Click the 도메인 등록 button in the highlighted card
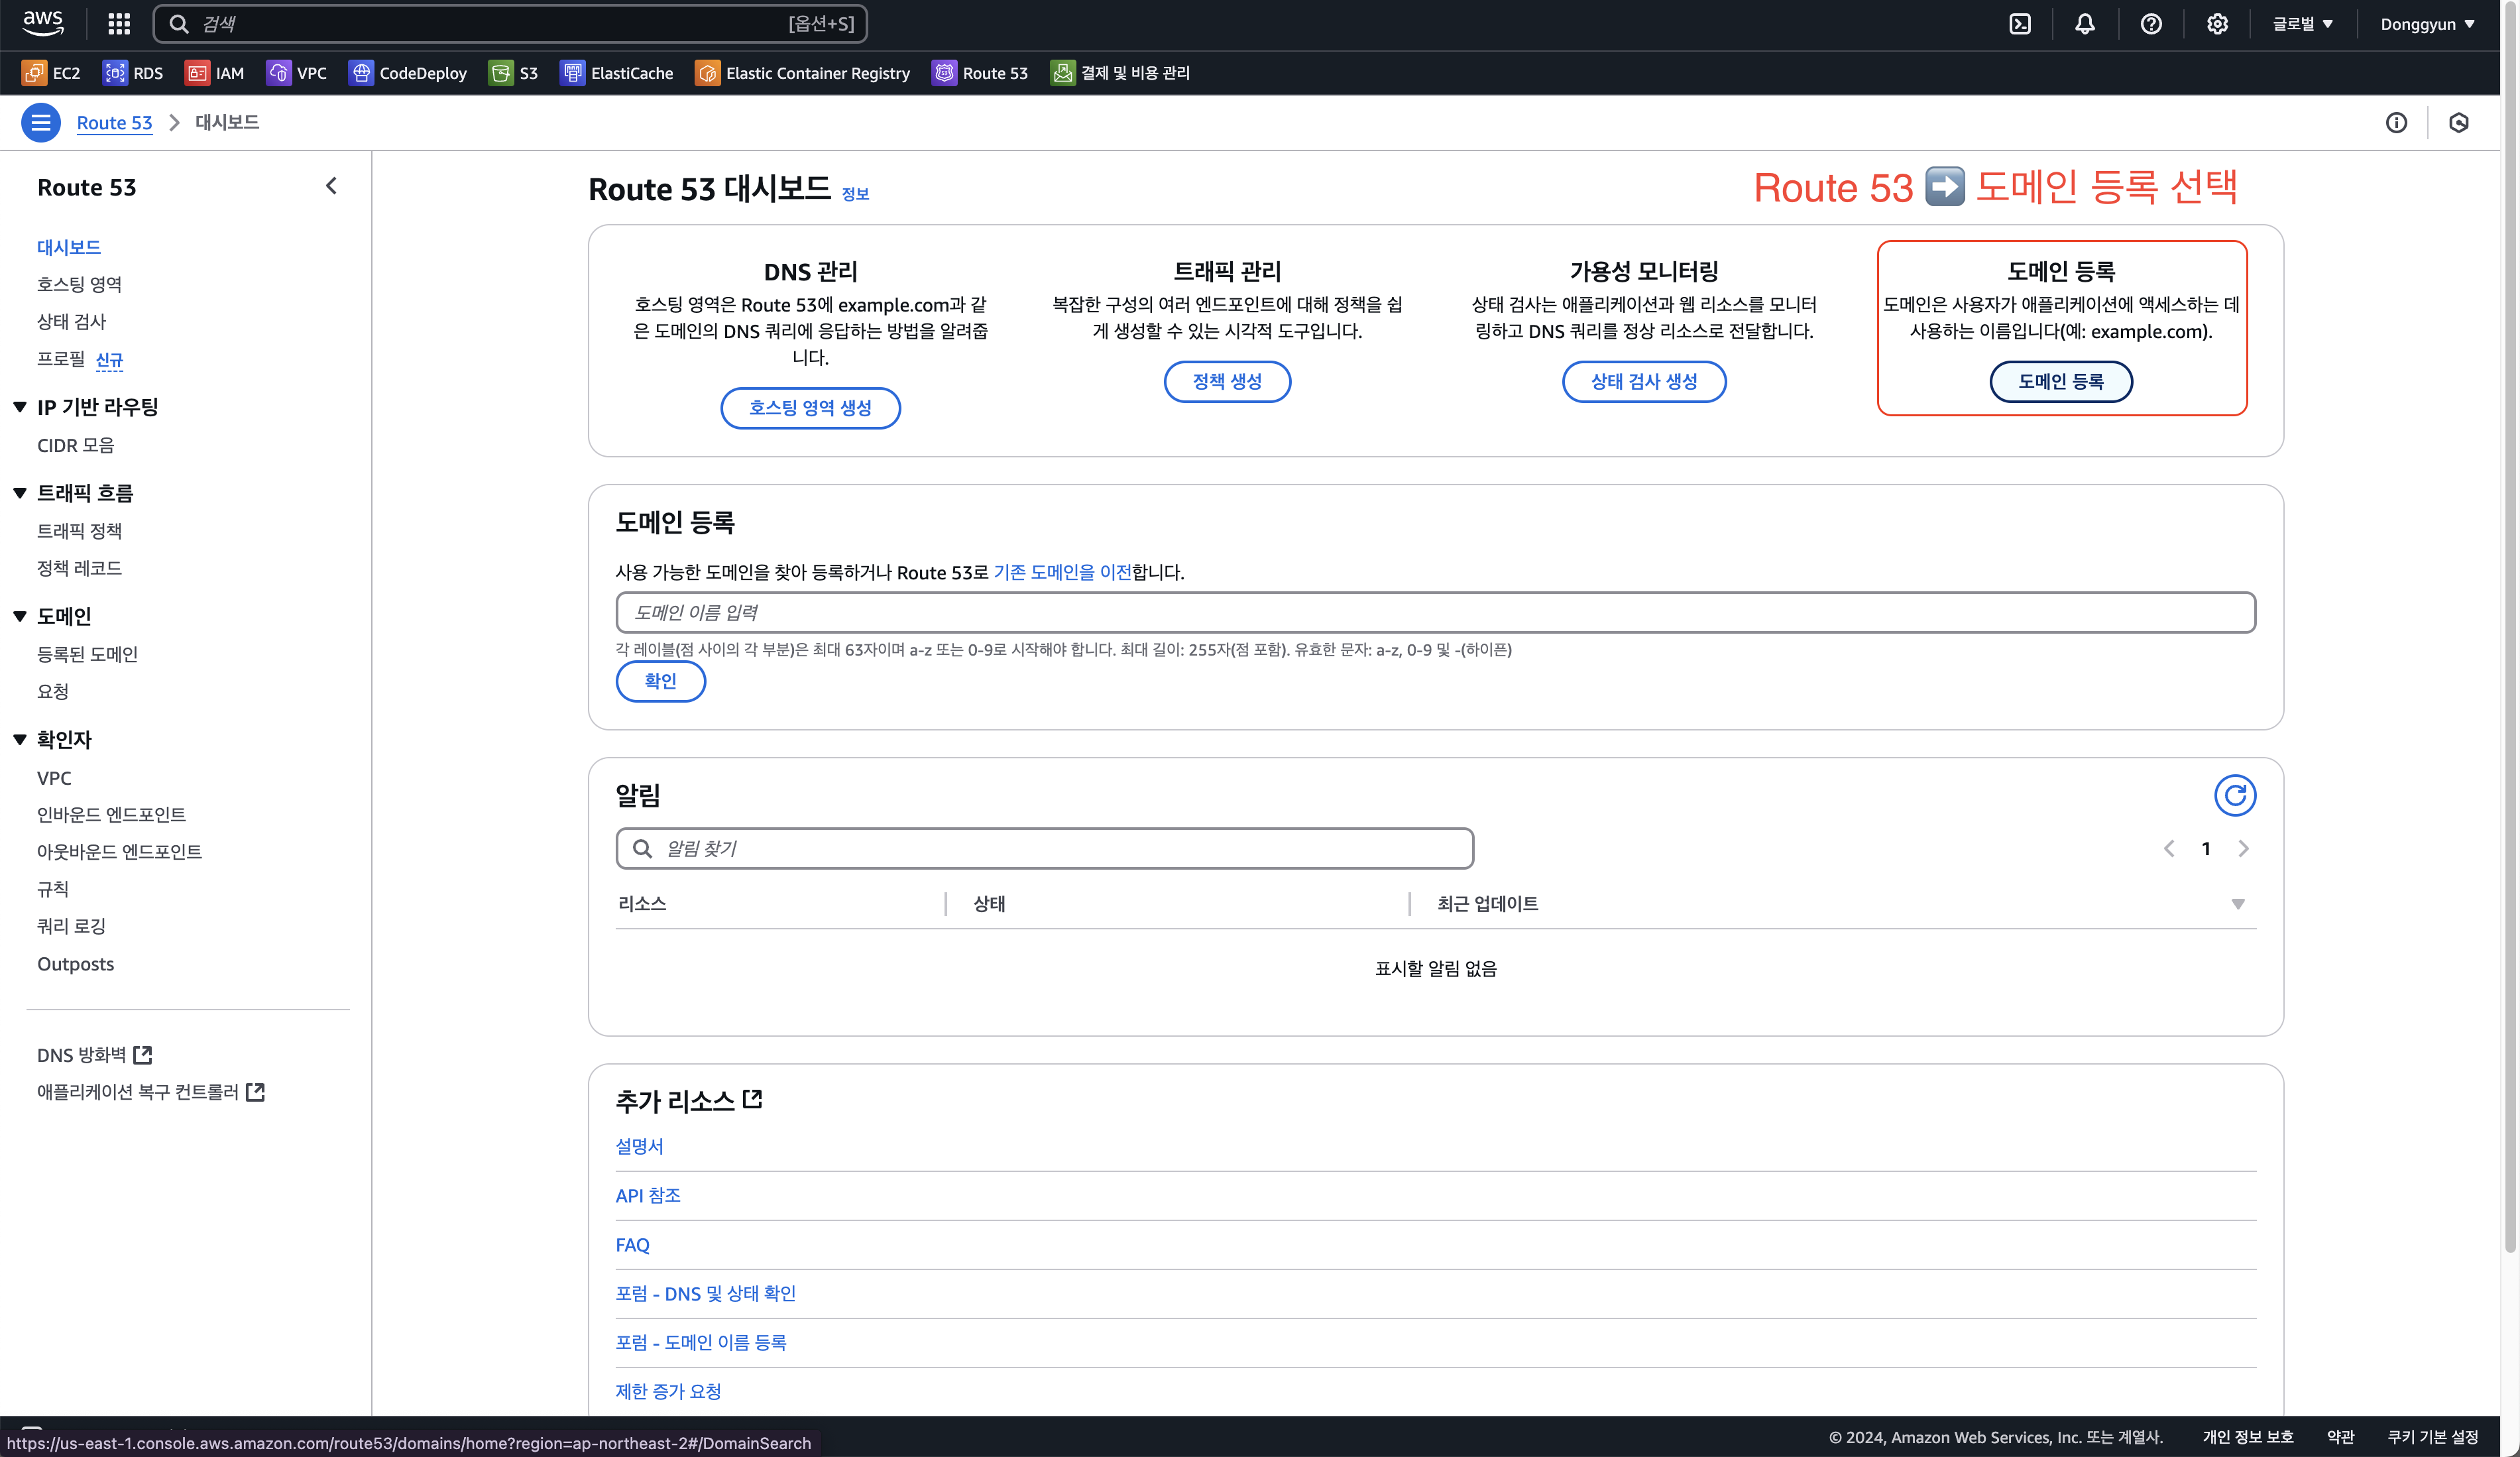This screenshot has height=1457, width=2520. [x=2060, y=381]
